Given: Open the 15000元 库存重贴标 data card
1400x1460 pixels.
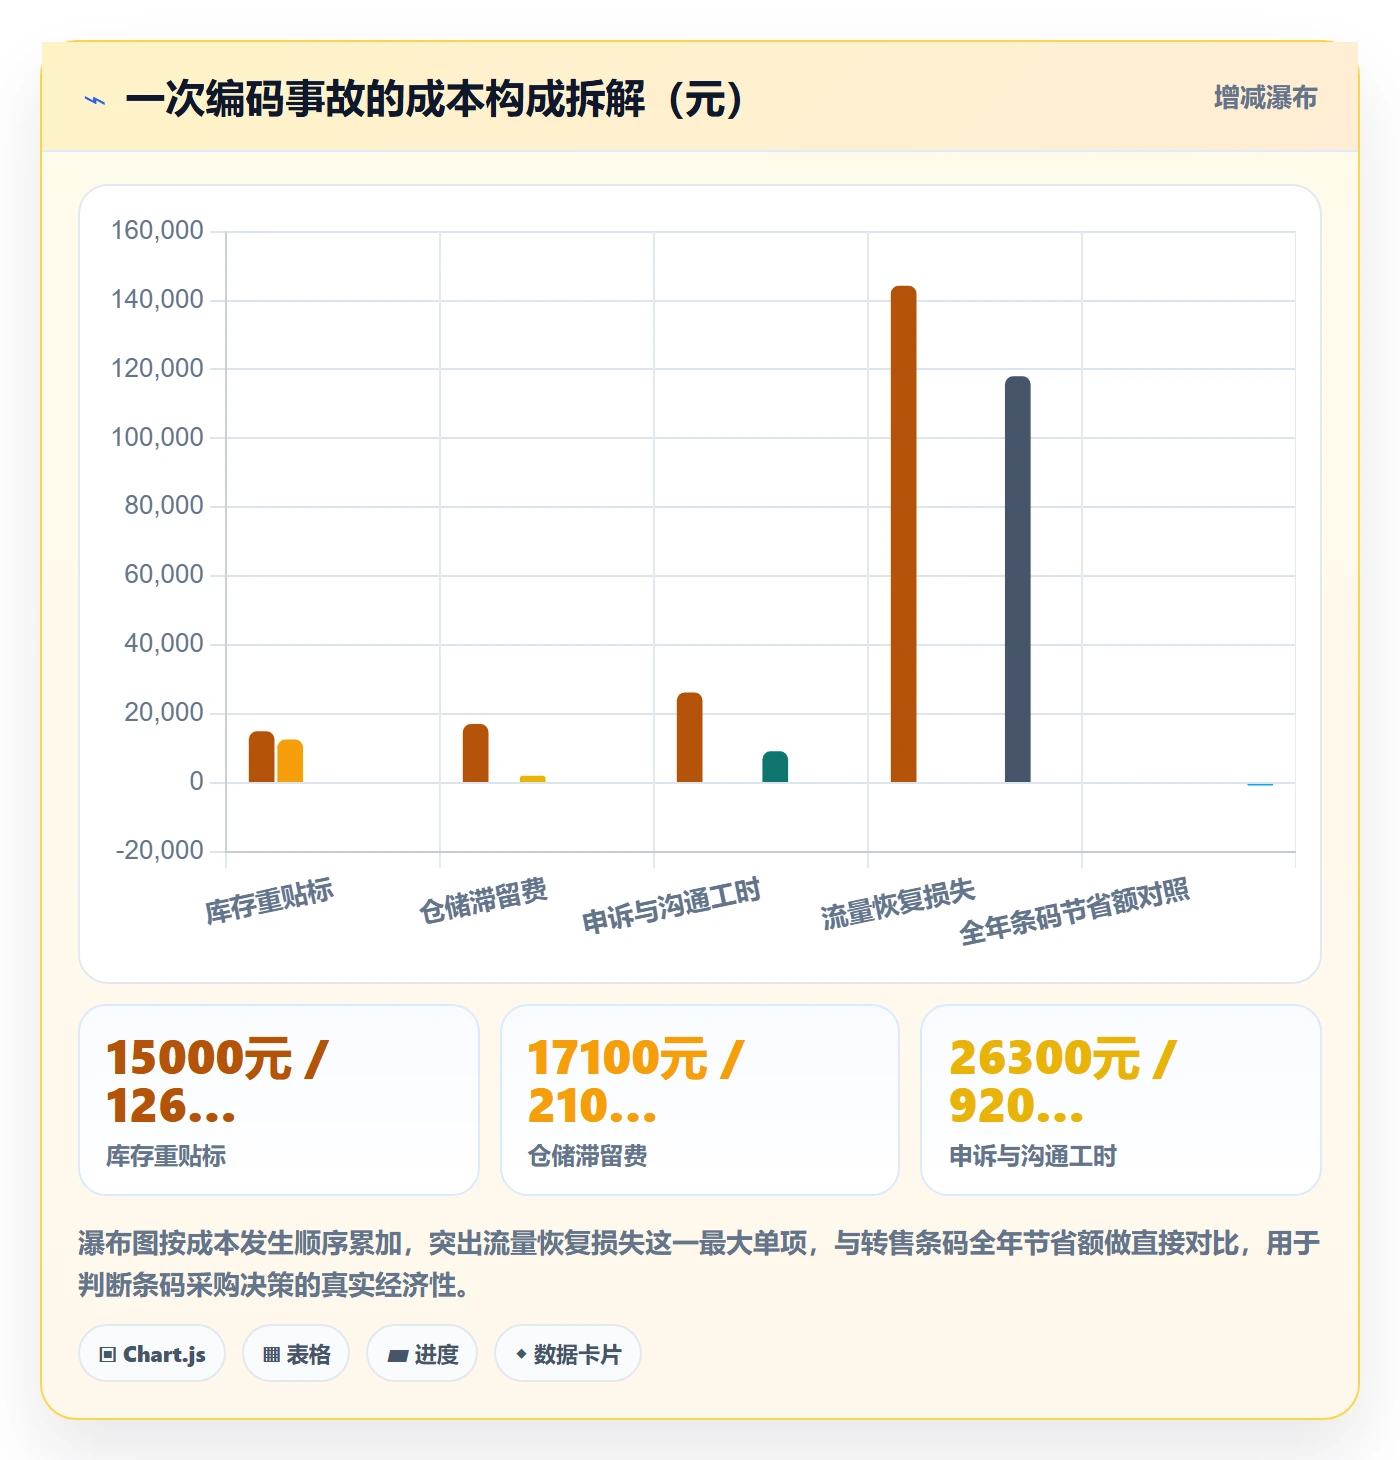Looking at the screenshot, I should (279, 1100).
